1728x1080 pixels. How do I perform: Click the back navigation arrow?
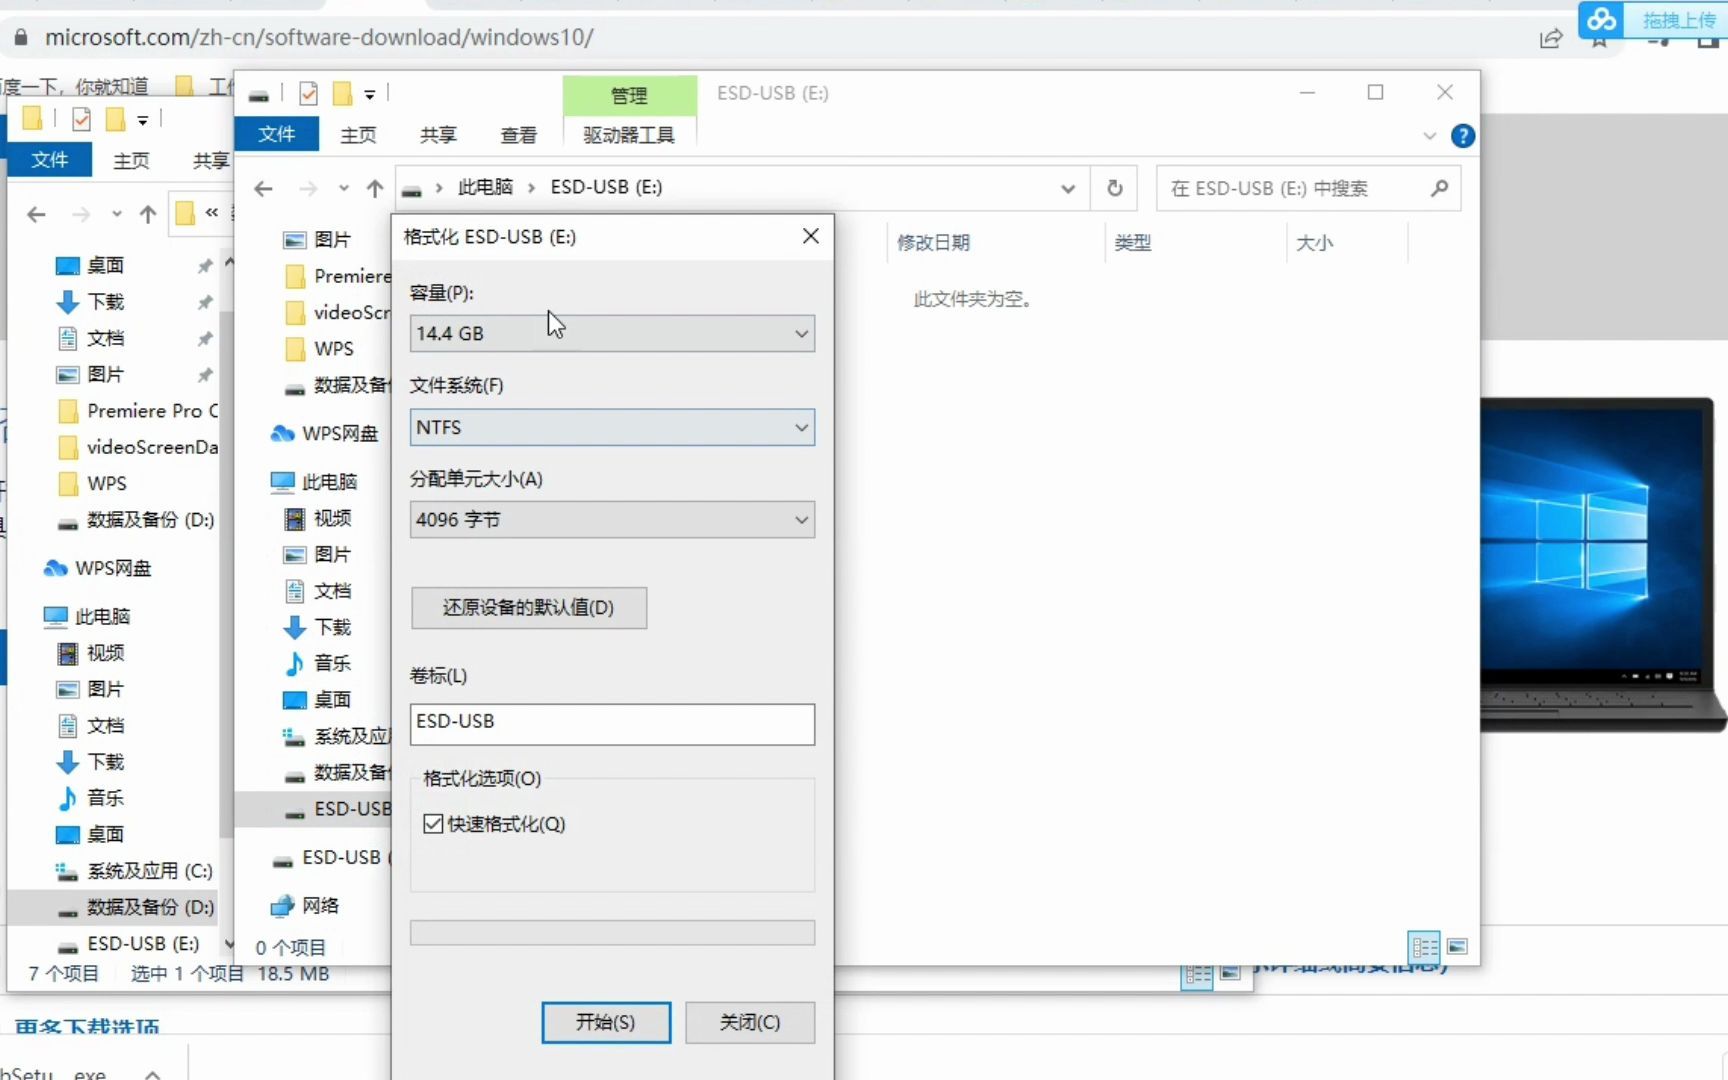(x=263, y=188)
